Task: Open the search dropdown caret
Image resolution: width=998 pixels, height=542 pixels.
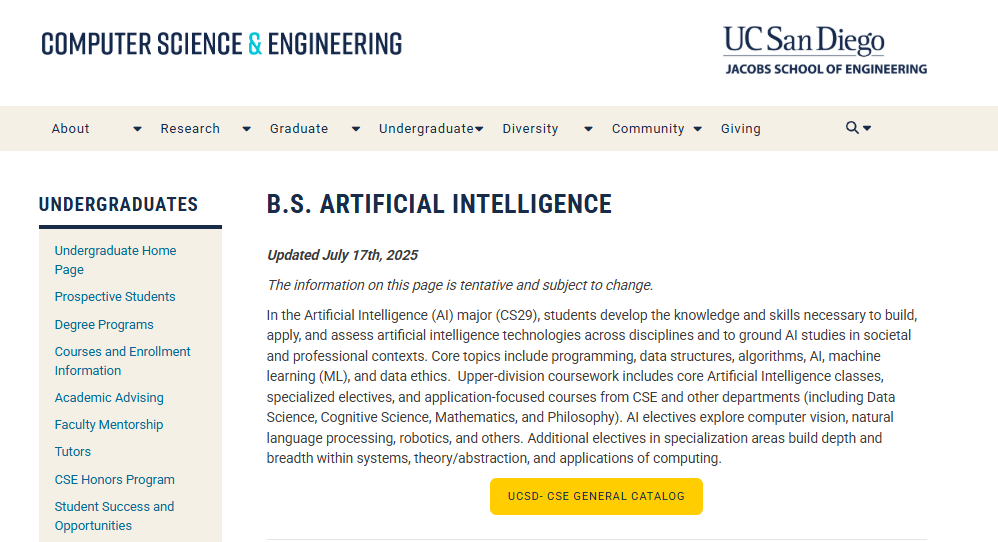Action: [x=867, y=129]
